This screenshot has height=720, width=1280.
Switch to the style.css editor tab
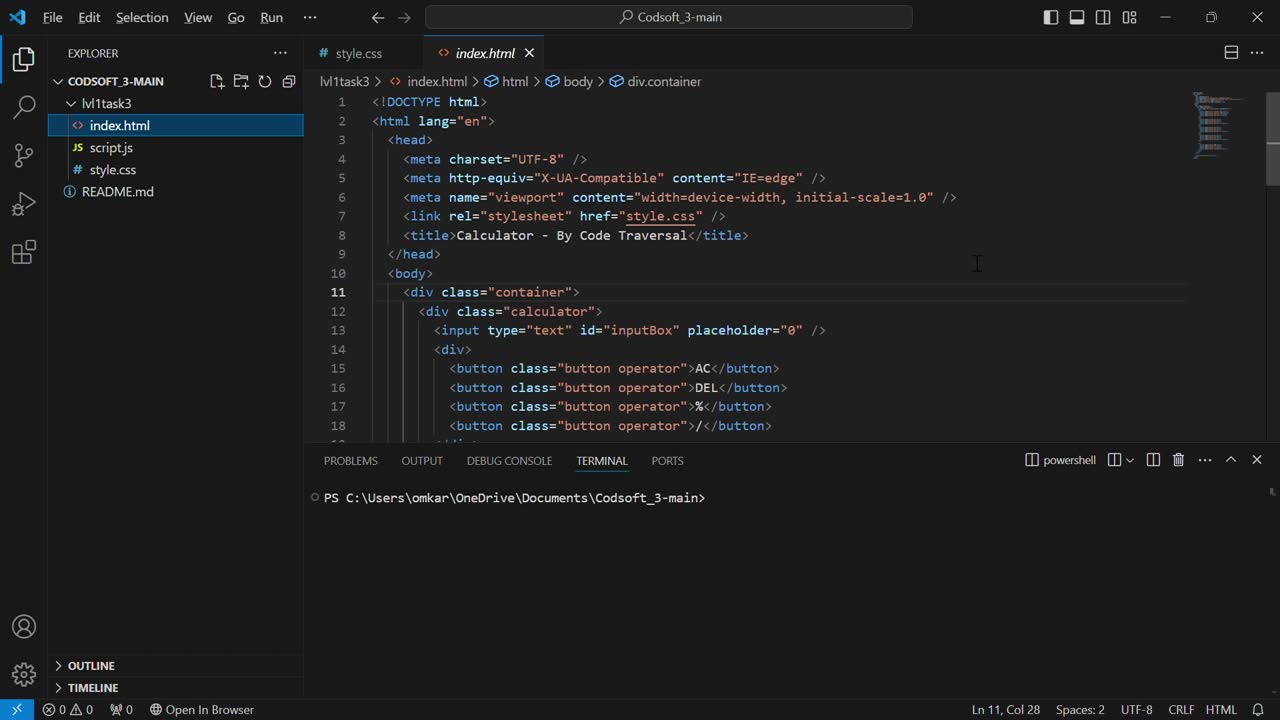pos(359,53)
